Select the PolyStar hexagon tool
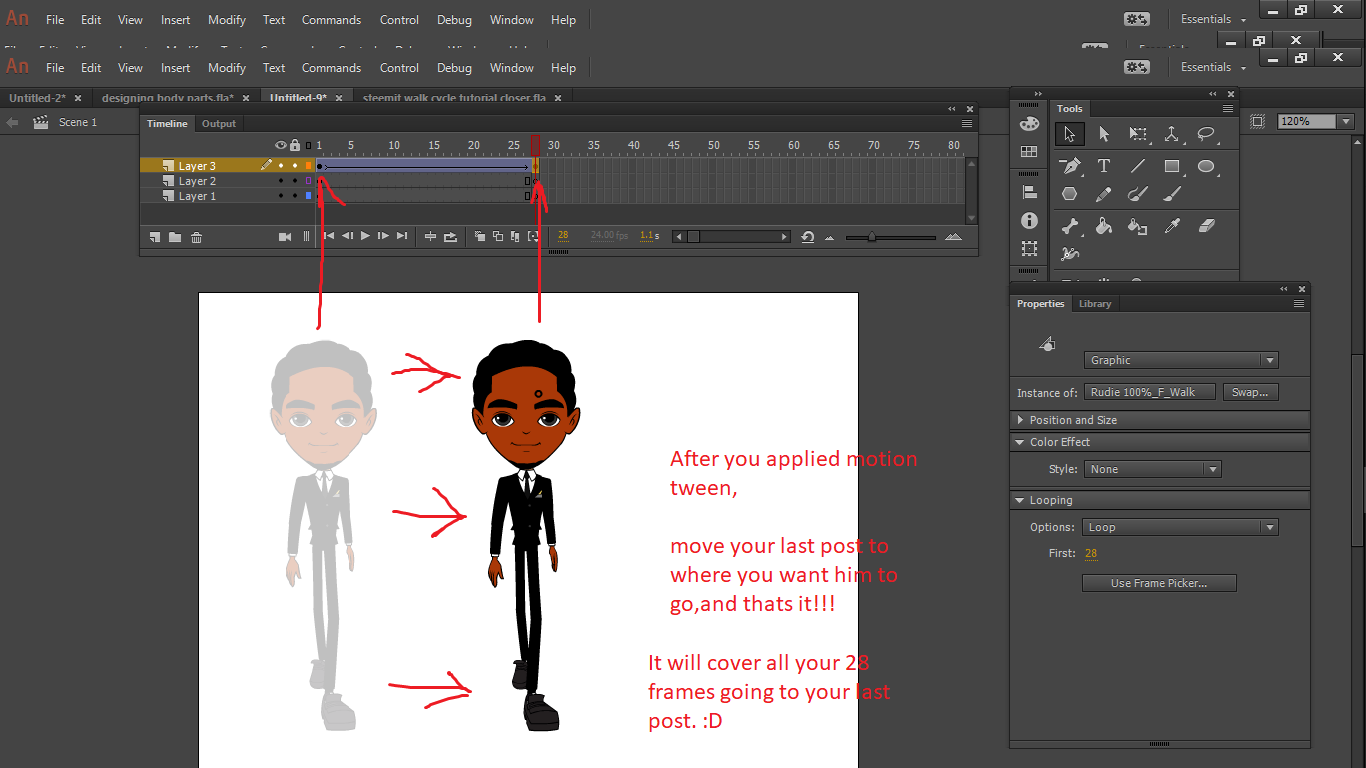The height and width of the screenshot is (768, 1366). (1070, 194)
